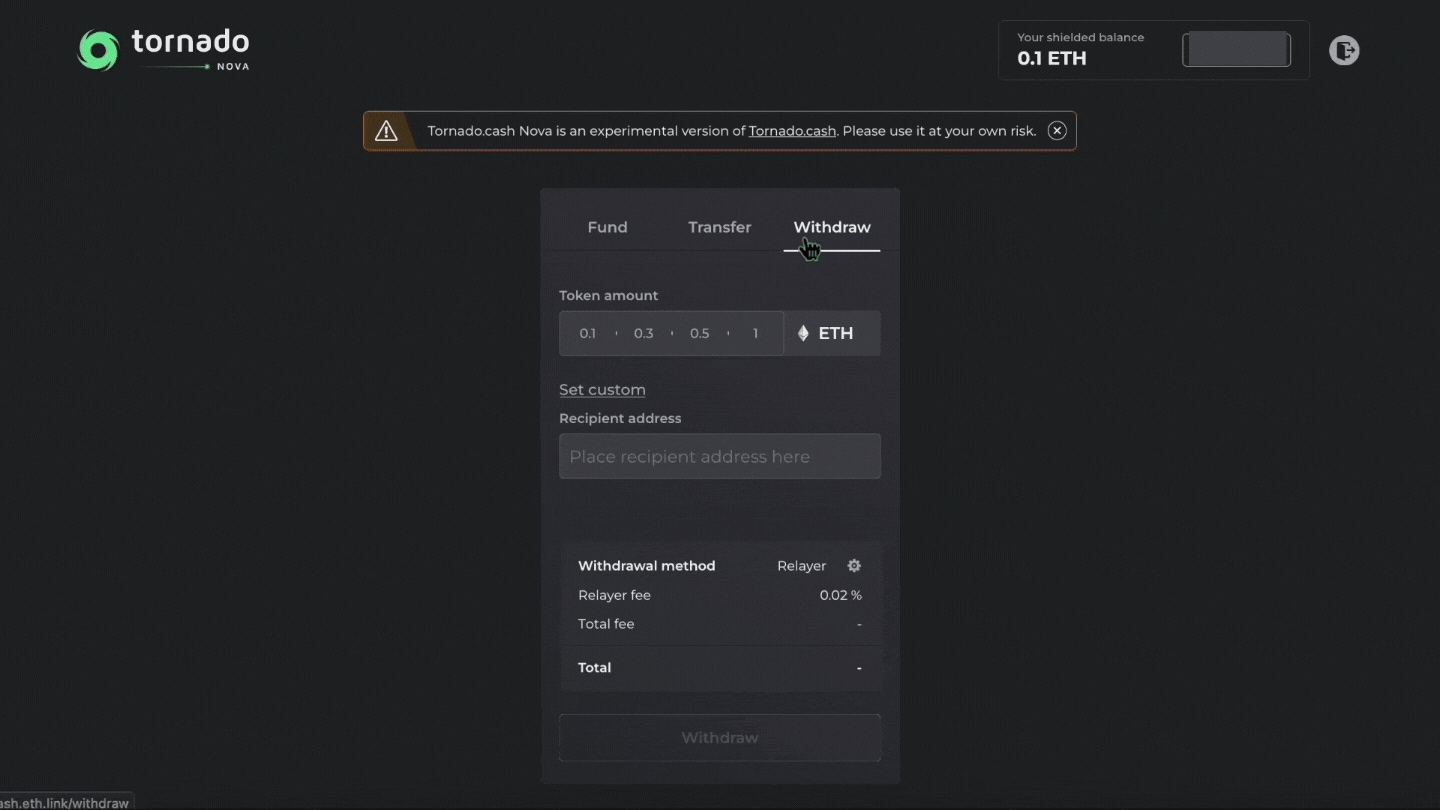Click the green Tornado swirl logo

tap(98, 50)
